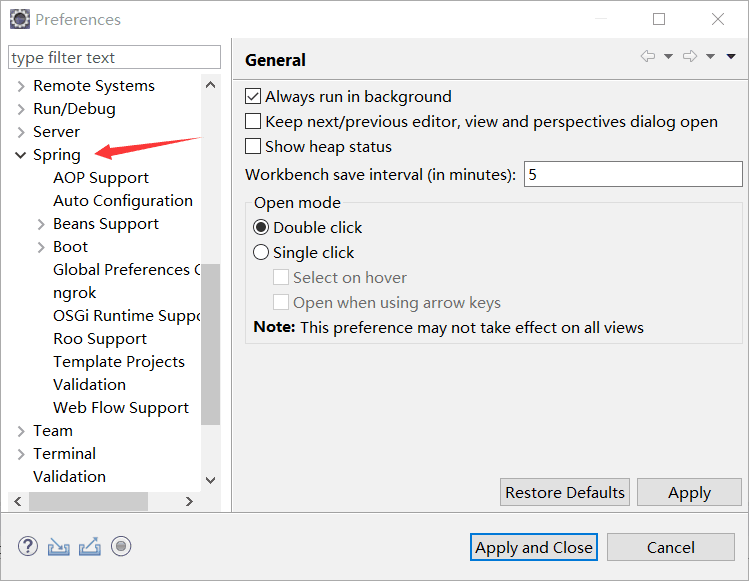This screenshot has height=581, width=749.
Task: Click the Import preferences icon
Action: point(59,547)
